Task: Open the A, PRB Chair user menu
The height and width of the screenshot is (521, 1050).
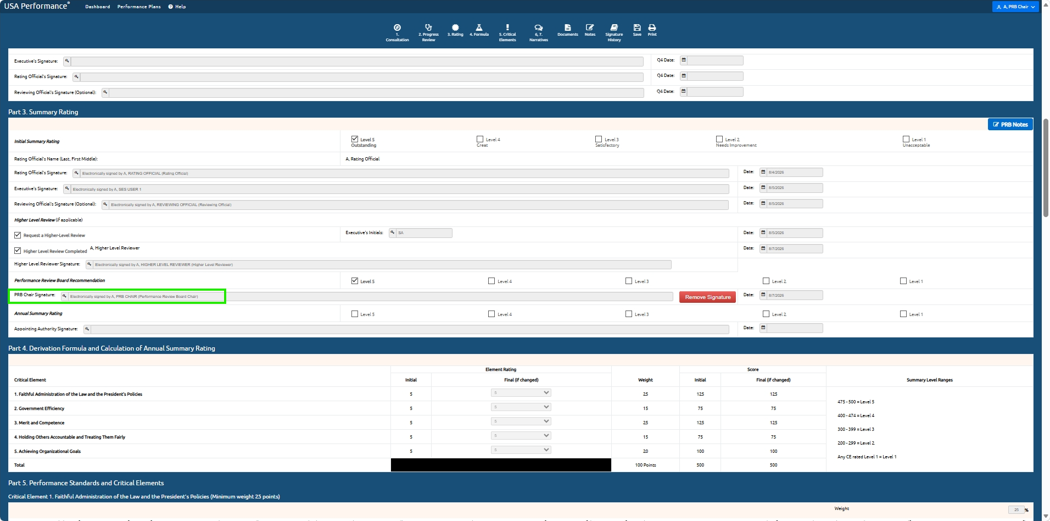Action: [x=1015, y=6]
